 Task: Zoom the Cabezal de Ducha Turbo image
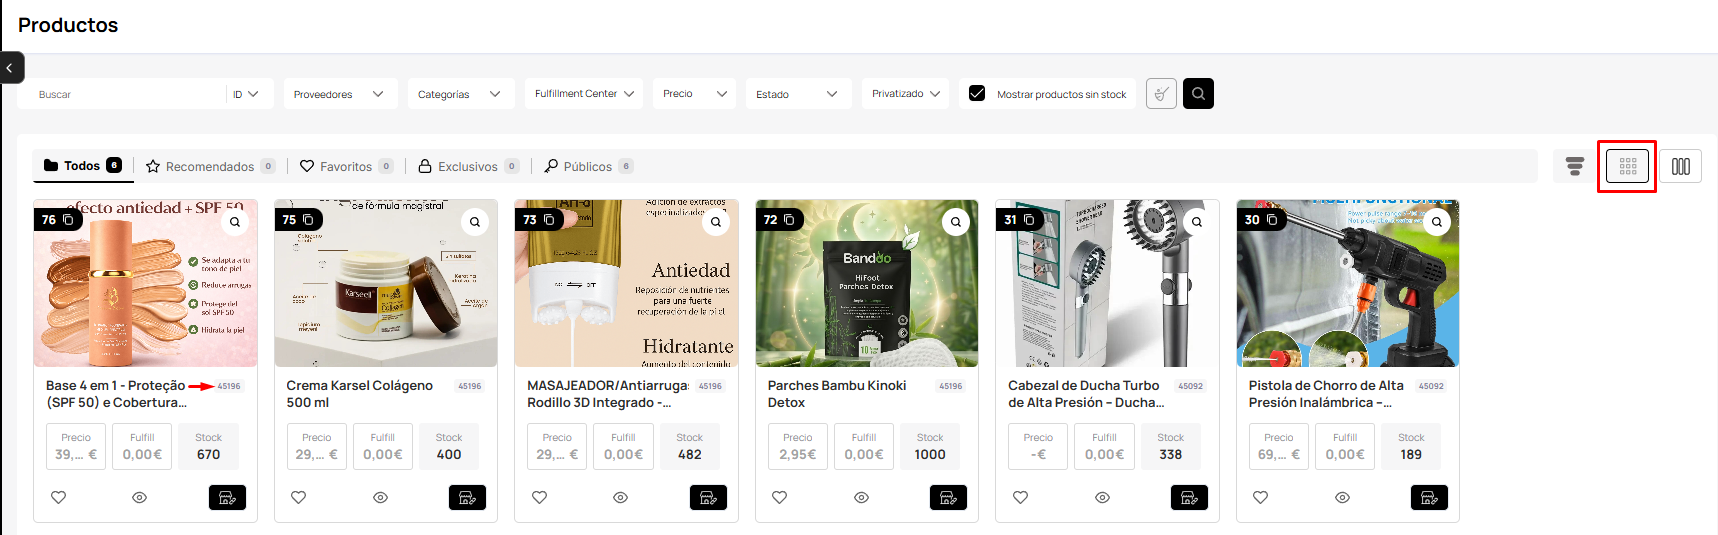(1197, 222)
